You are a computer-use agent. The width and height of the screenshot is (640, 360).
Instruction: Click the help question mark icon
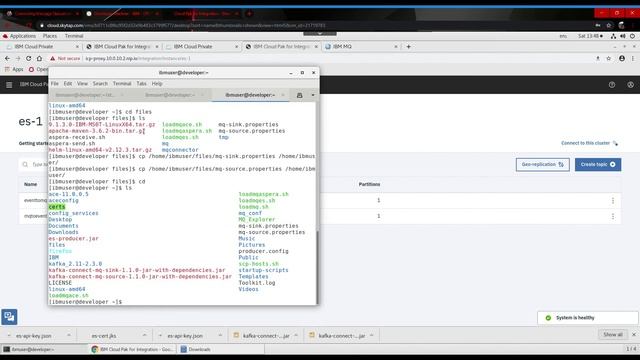coord(612,85)
